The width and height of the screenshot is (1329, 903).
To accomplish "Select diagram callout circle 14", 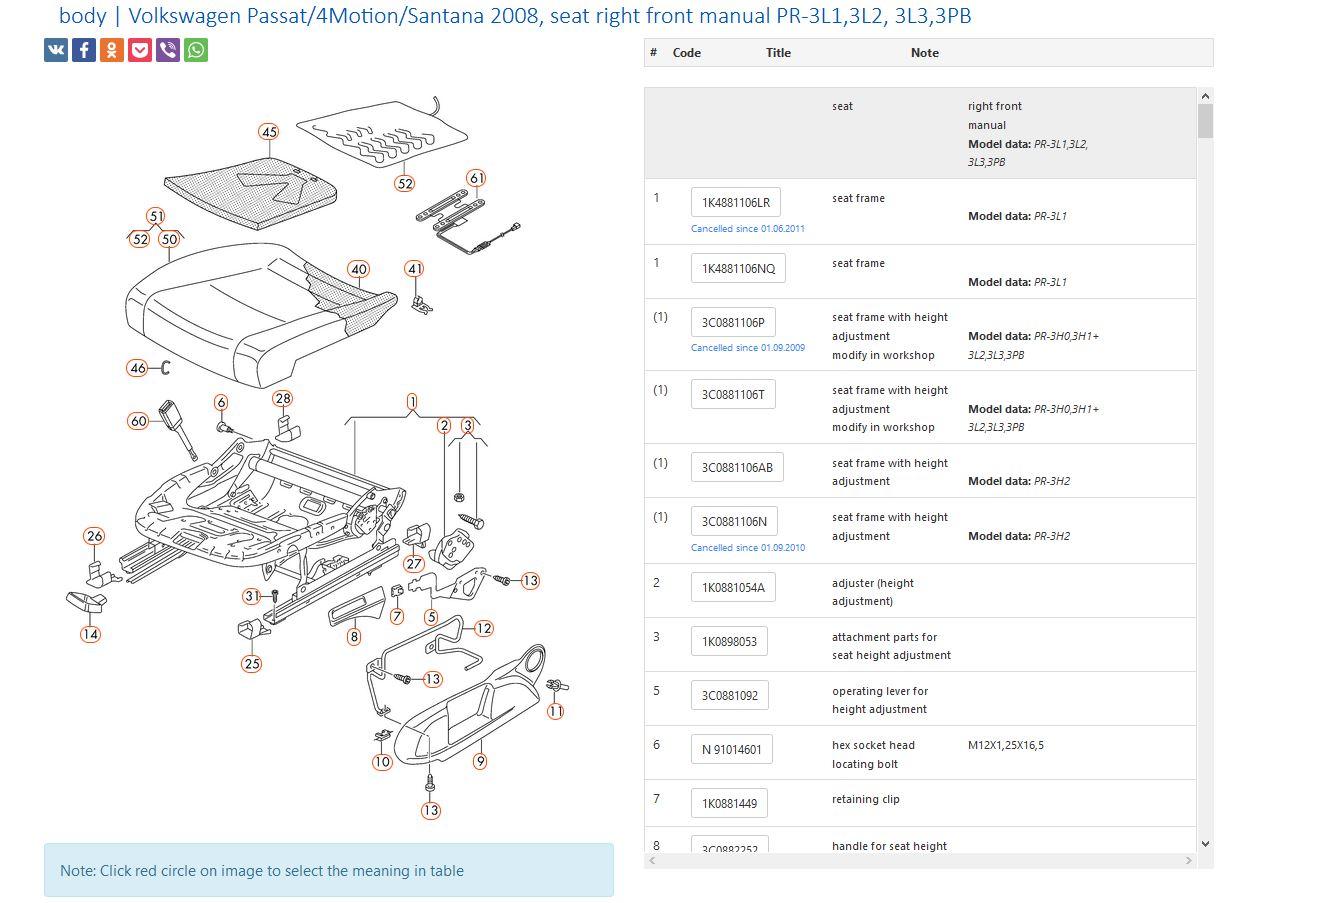I will point(91,634).
